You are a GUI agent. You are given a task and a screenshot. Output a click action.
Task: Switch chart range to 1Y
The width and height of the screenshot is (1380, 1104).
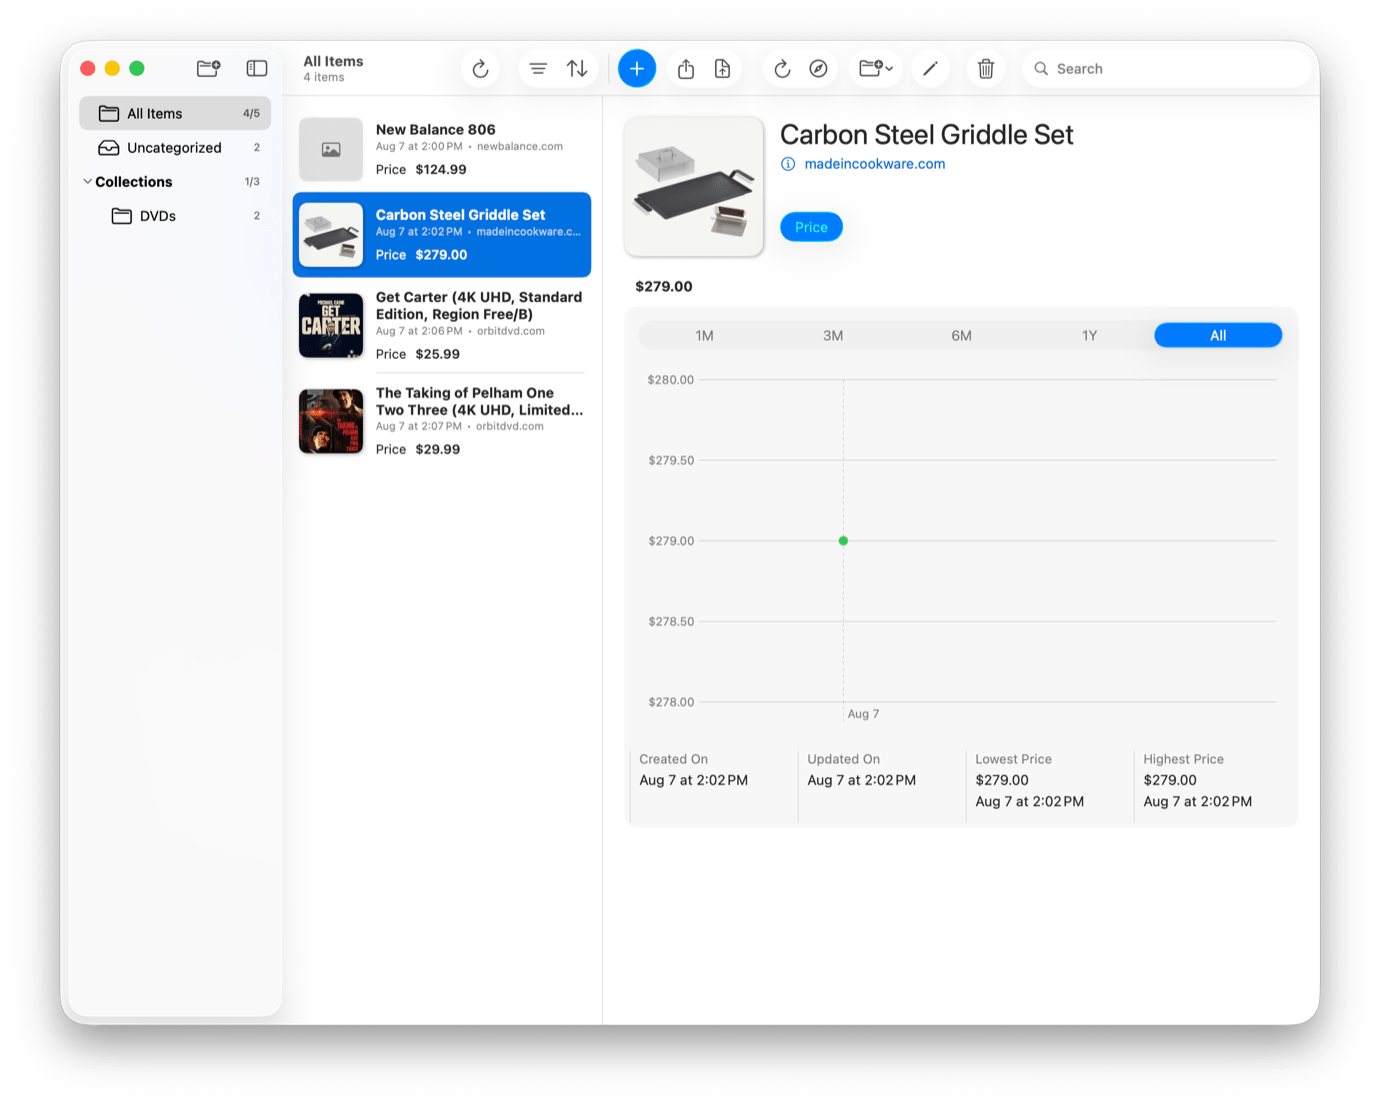point(1090,335)
